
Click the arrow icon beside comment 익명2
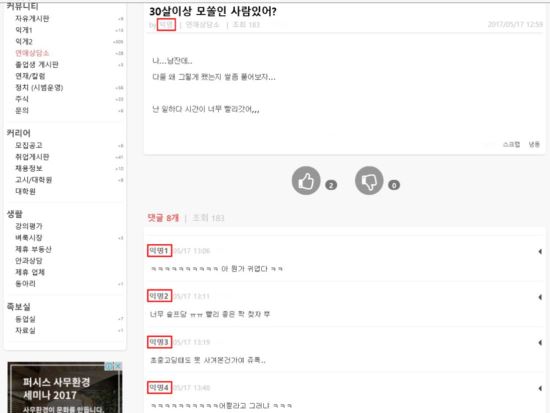pyautogui.click(x=540, y=297)
